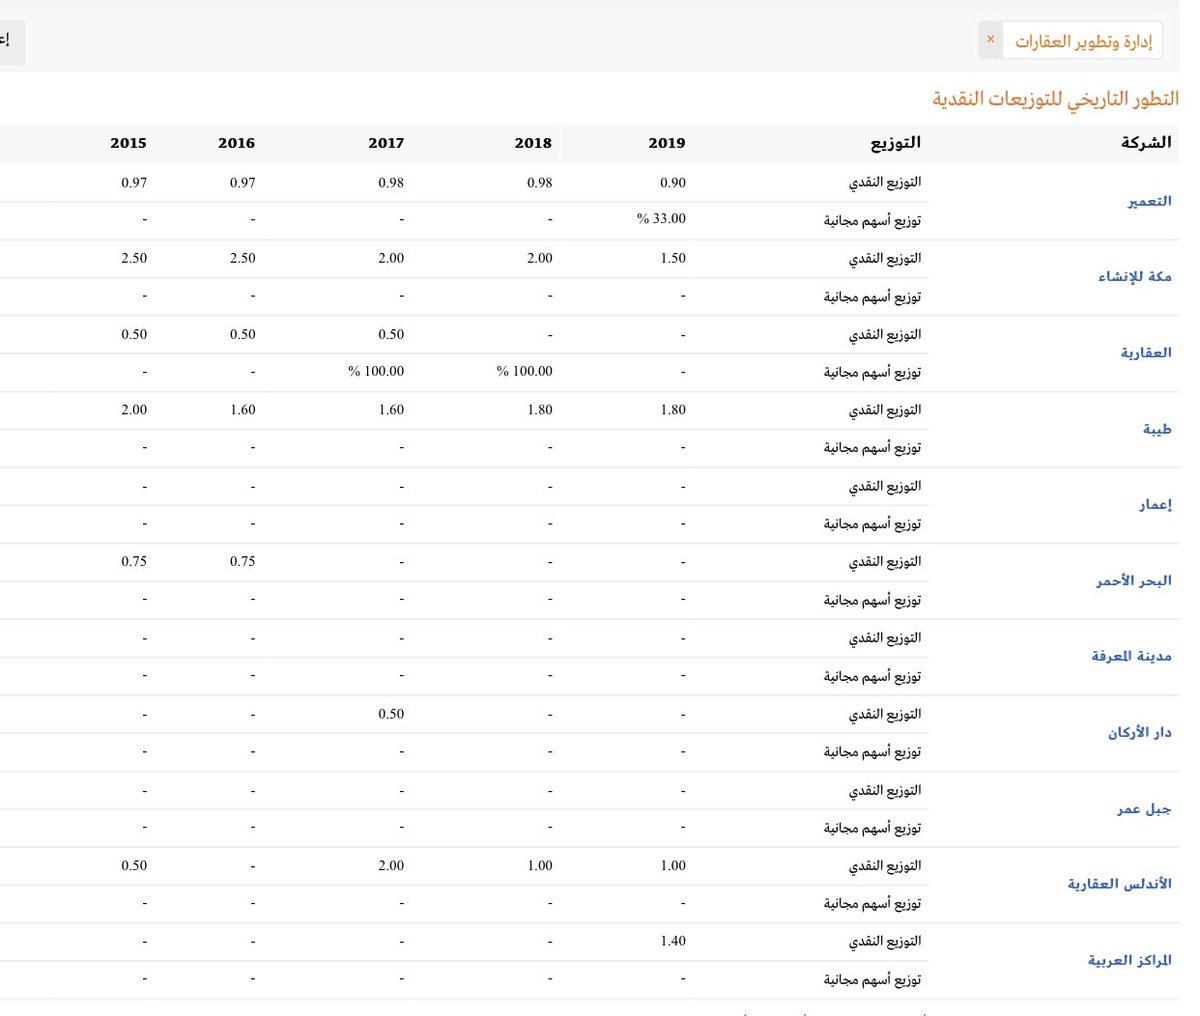
Task: Click التوزيع النقدي label in المراكز العربية row
Action: (885, 941)
